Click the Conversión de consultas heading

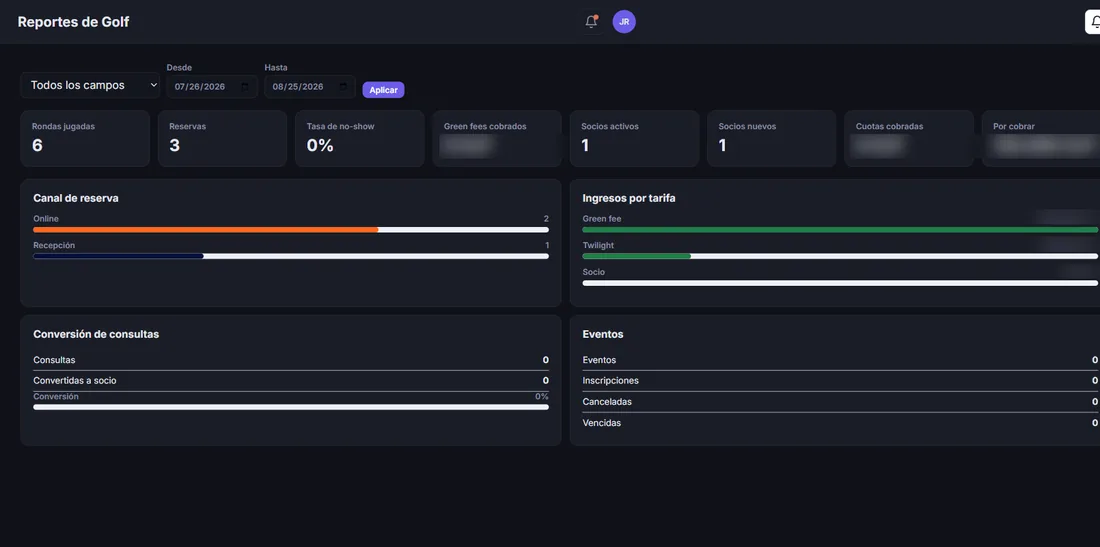point(96,335)
